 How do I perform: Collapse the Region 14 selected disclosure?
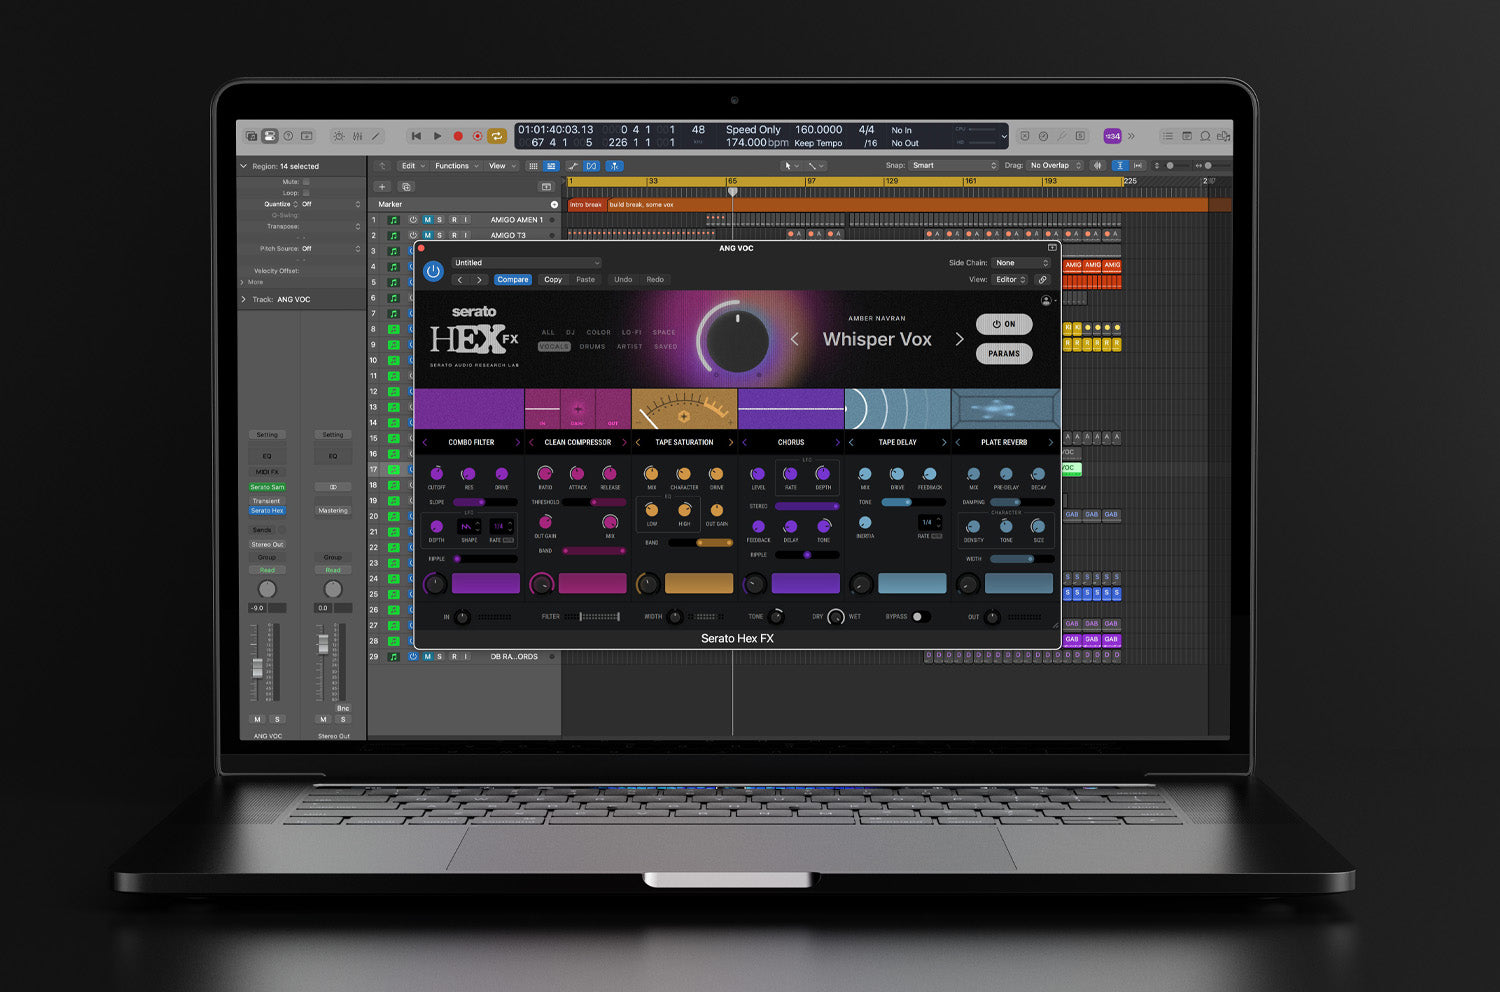tap(243, 166)
